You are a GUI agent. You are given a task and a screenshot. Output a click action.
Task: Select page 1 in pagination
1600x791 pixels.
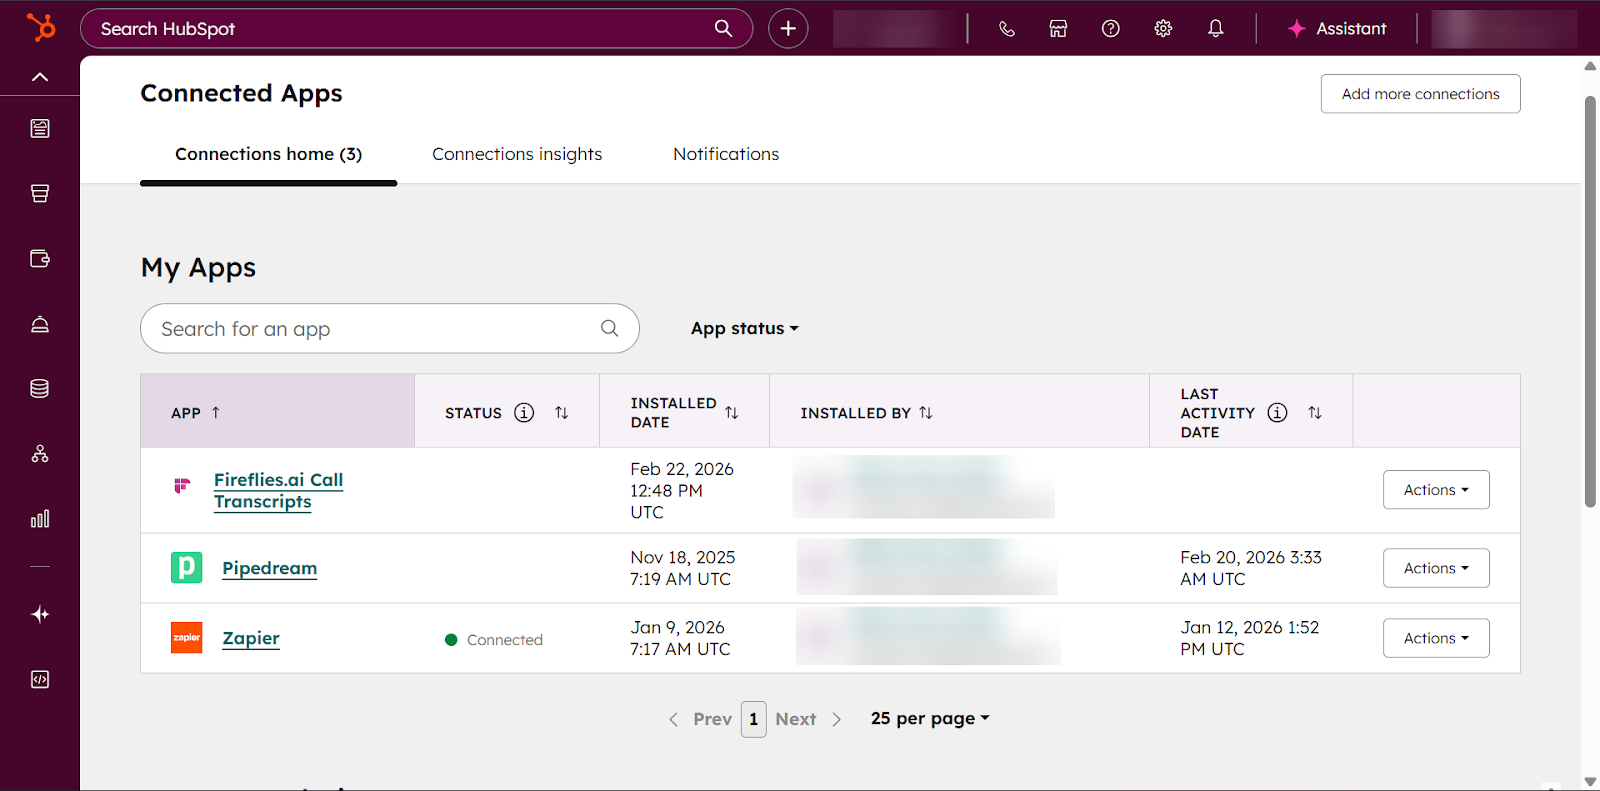click(x=753, y=719)
